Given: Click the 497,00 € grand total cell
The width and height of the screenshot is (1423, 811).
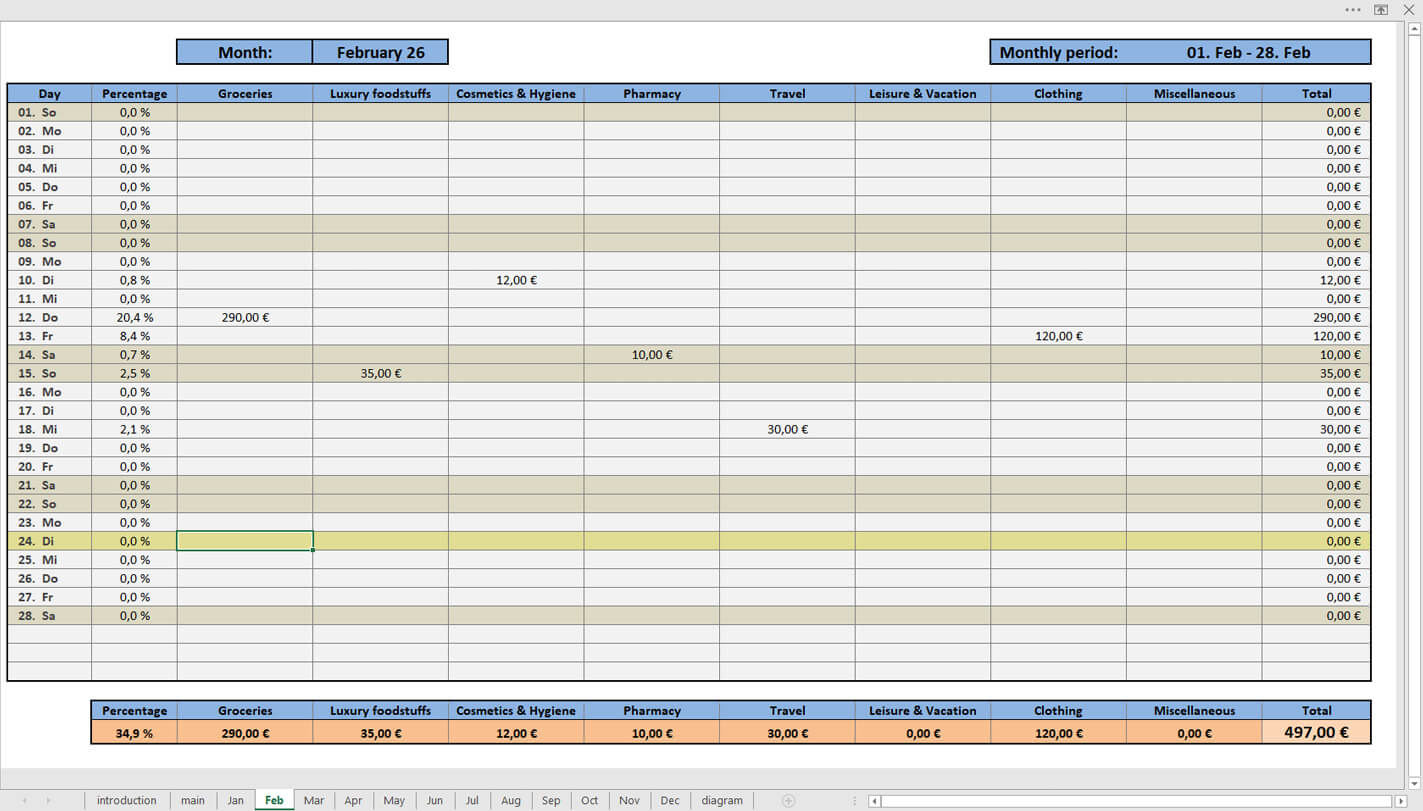Looking at the screenshot, I should (1316, 732).
